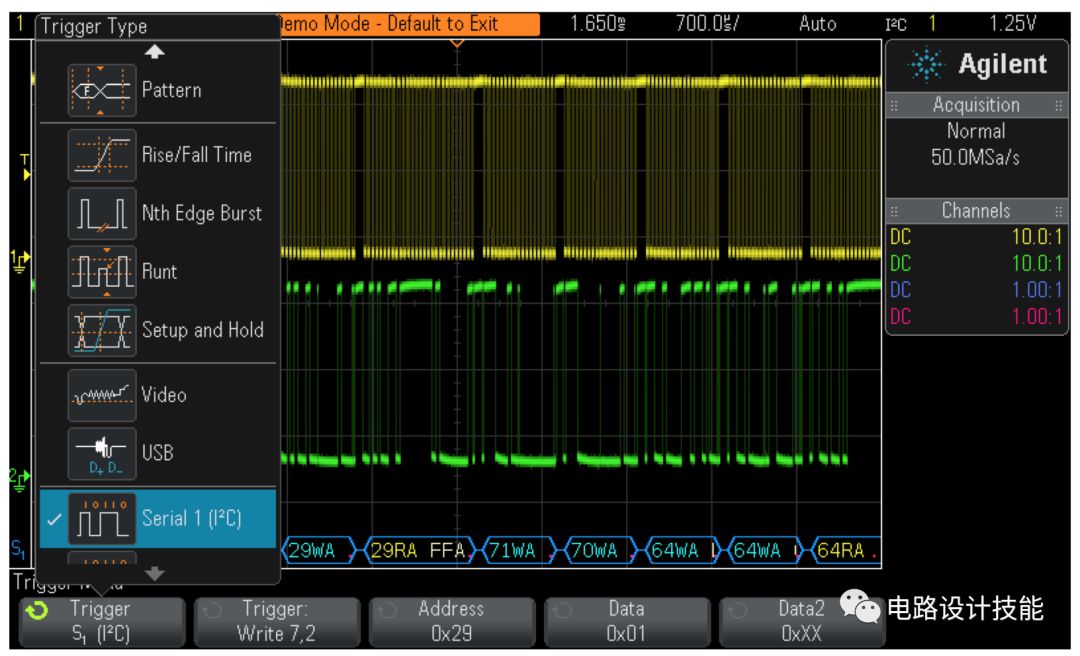Toggle channel 1 ground marker

pyautogui.click(x=19, y=261)
